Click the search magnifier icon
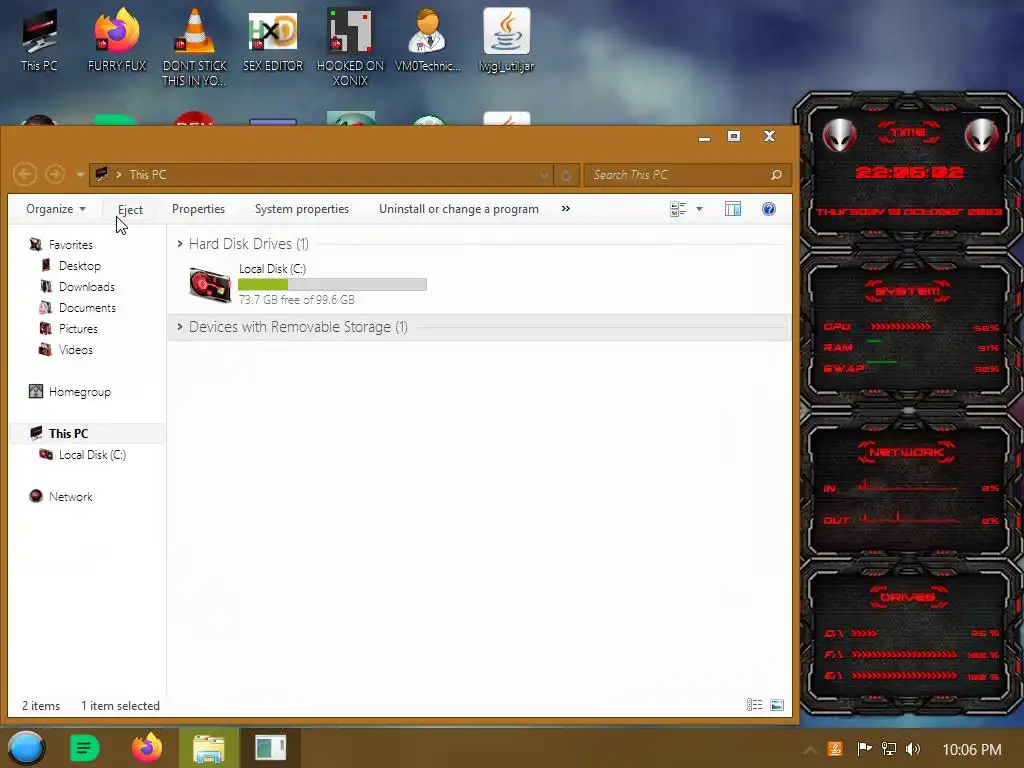Viewport: 1024px width, 768px height. tap(776, 175)
